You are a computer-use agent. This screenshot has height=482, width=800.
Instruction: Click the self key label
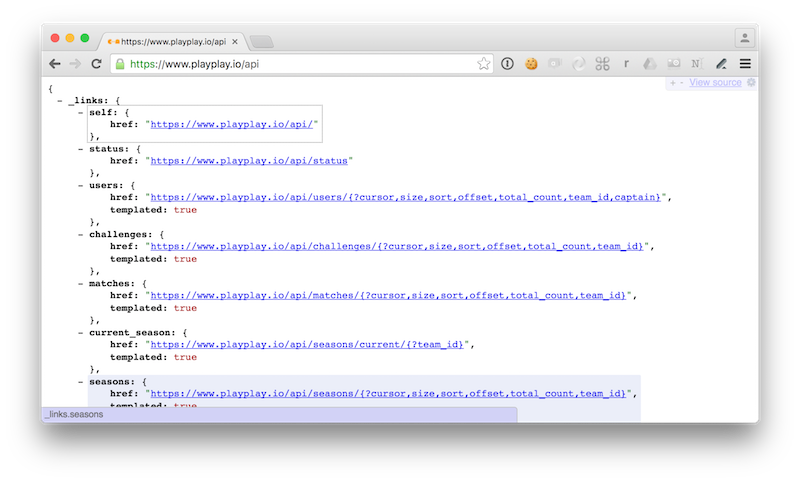(x=103, y=112)
